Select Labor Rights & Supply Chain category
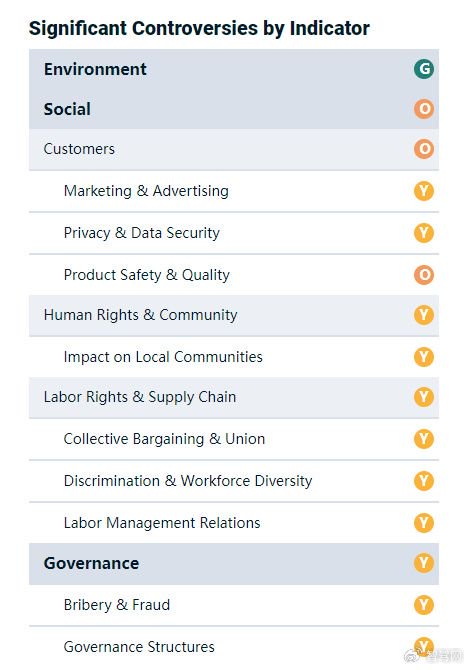 234,397
